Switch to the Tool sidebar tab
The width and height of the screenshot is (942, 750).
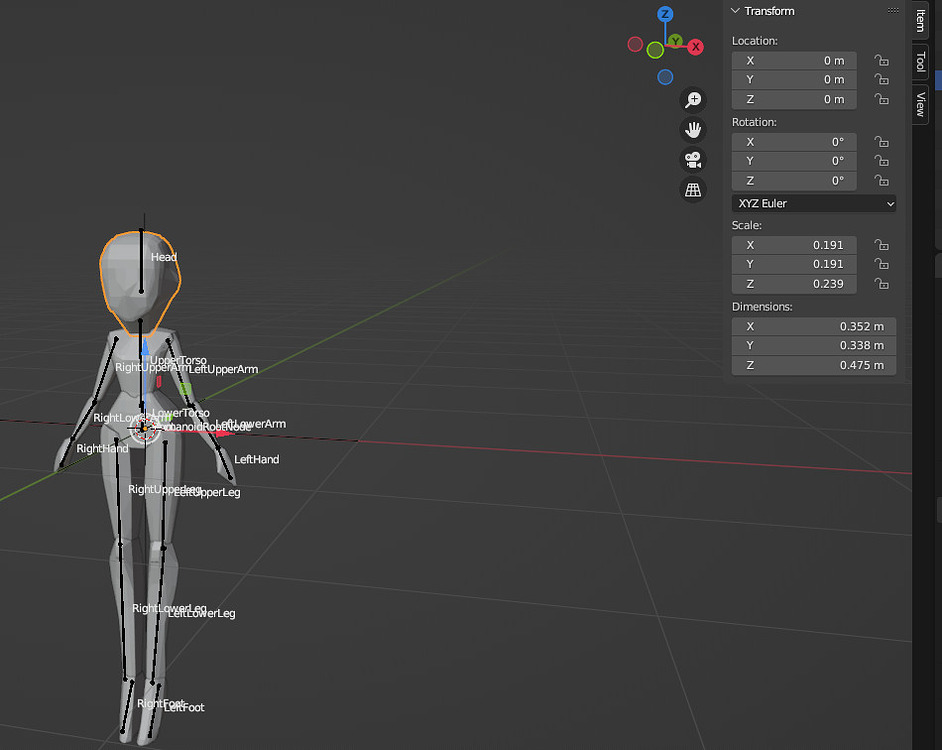(919, 62)
